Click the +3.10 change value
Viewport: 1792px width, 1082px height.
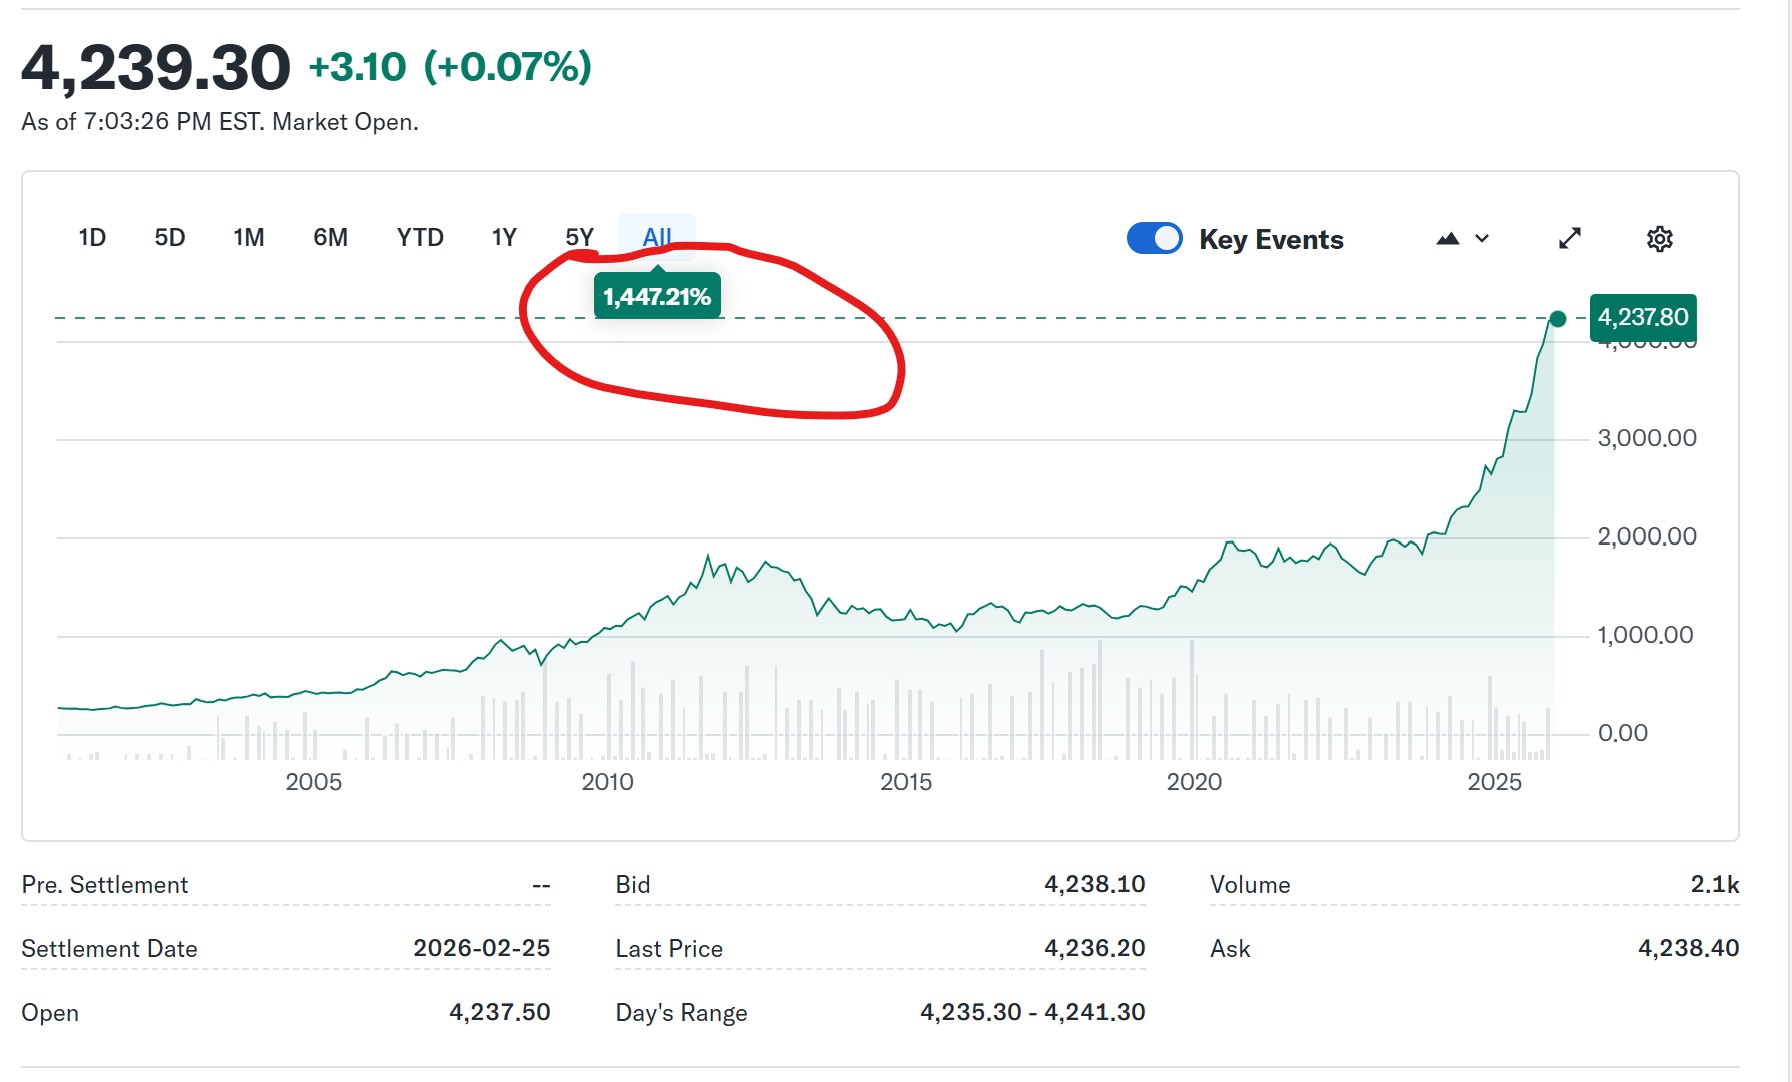357,68
